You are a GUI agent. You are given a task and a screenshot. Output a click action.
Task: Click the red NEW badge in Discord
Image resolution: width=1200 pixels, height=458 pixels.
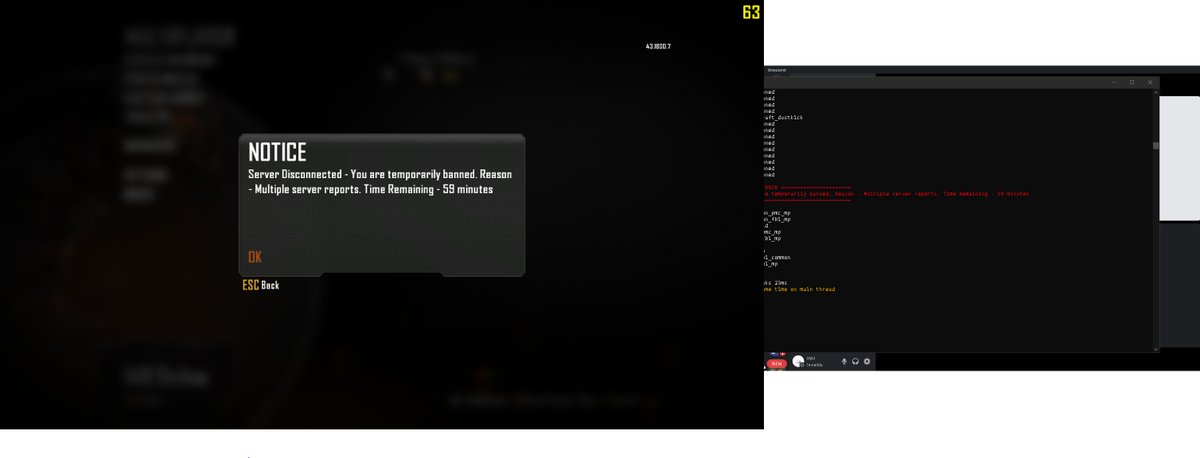pos(776,363)
